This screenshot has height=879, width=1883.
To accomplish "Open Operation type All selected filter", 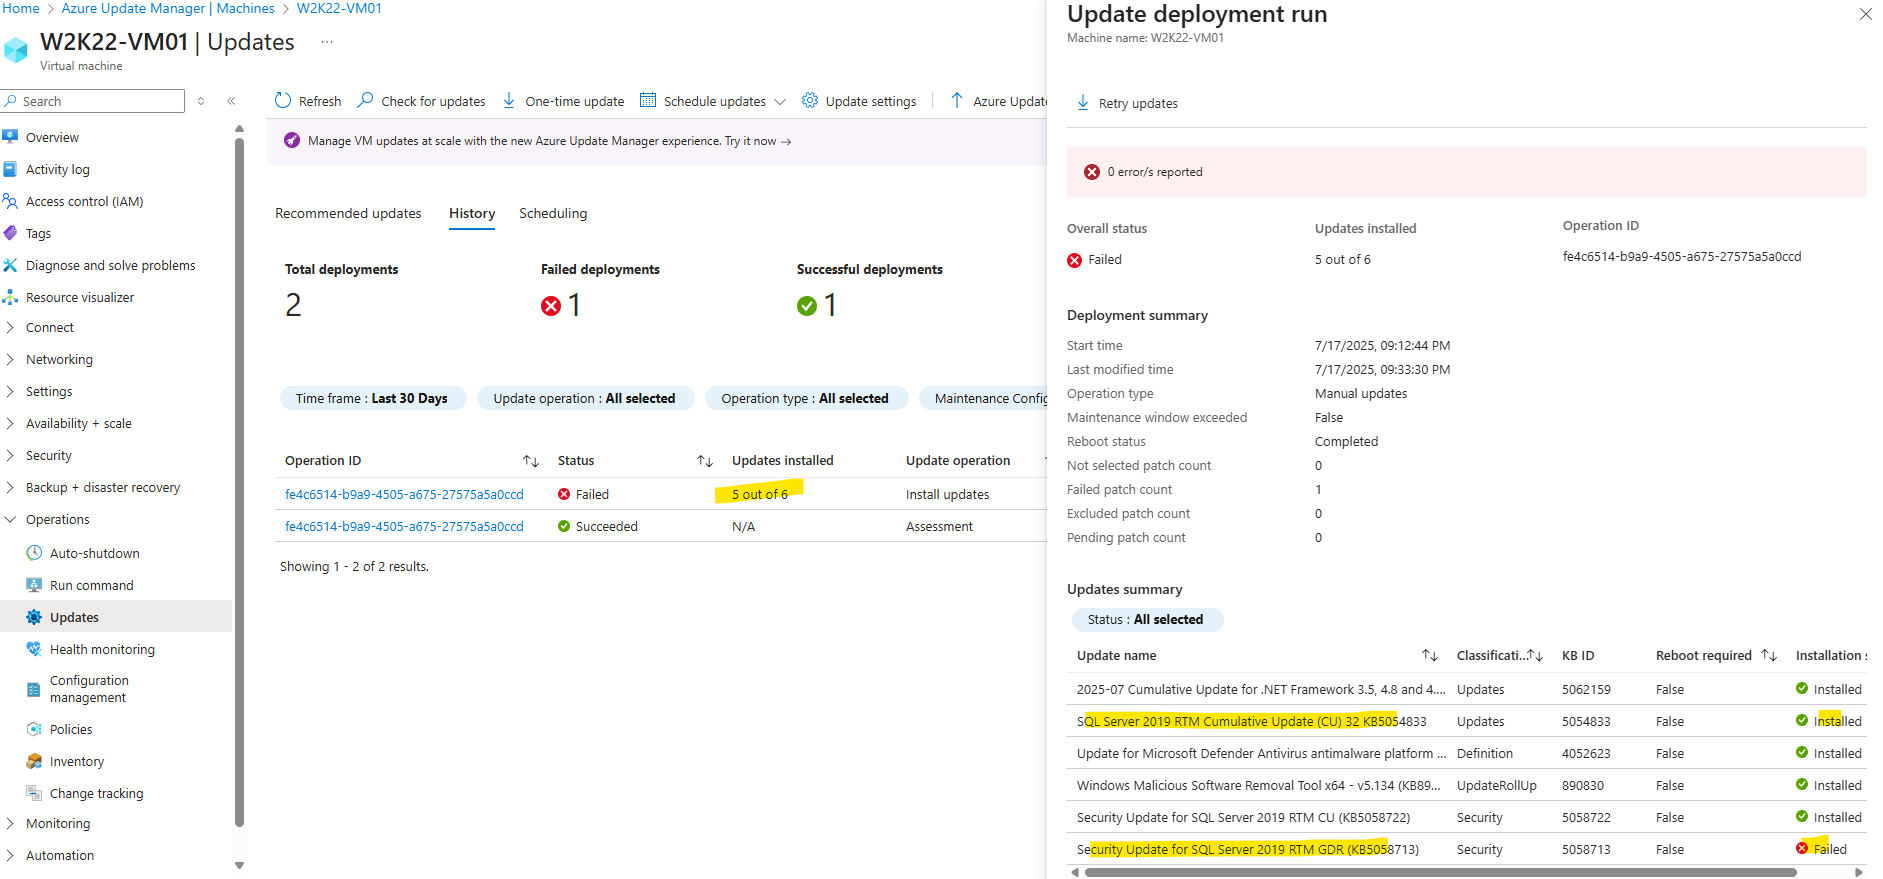I will click(x=805, y=398).
